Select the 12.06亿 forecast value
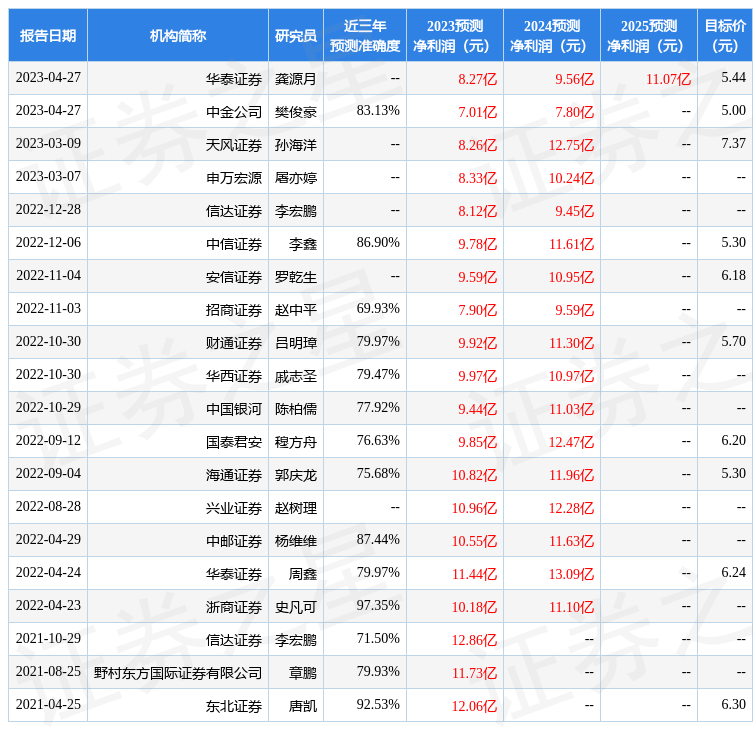Image resolution: width=753 pixels, height=730 pixels. click(474, 706)
